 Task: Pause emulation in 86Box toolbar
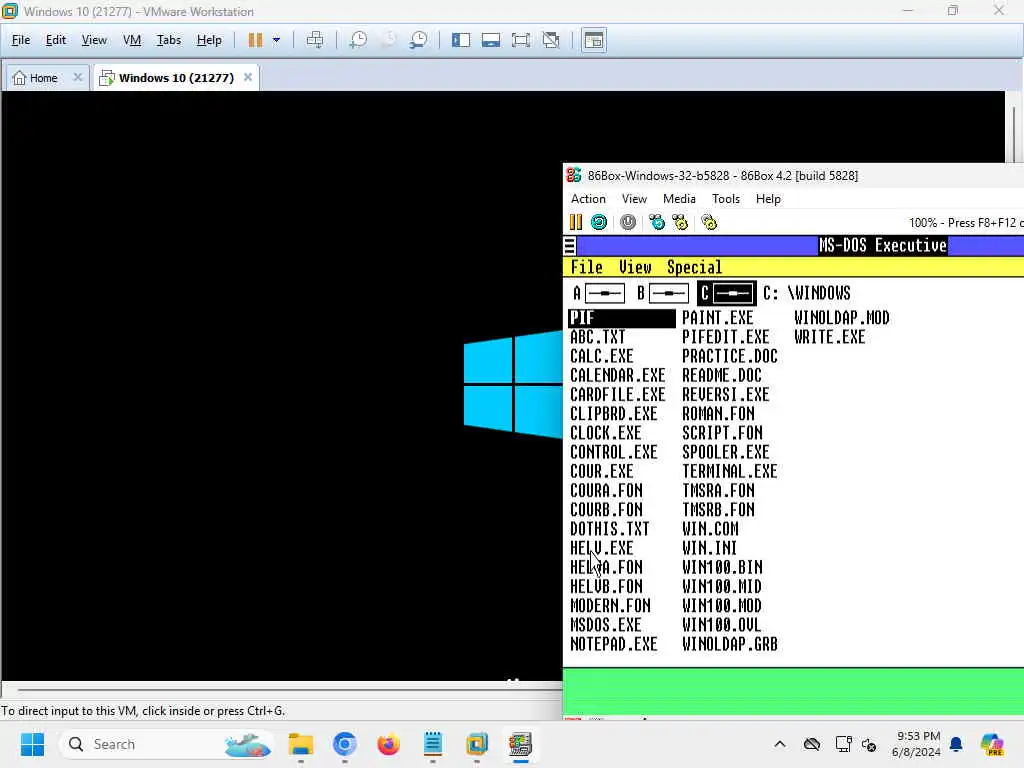(575, 222)
